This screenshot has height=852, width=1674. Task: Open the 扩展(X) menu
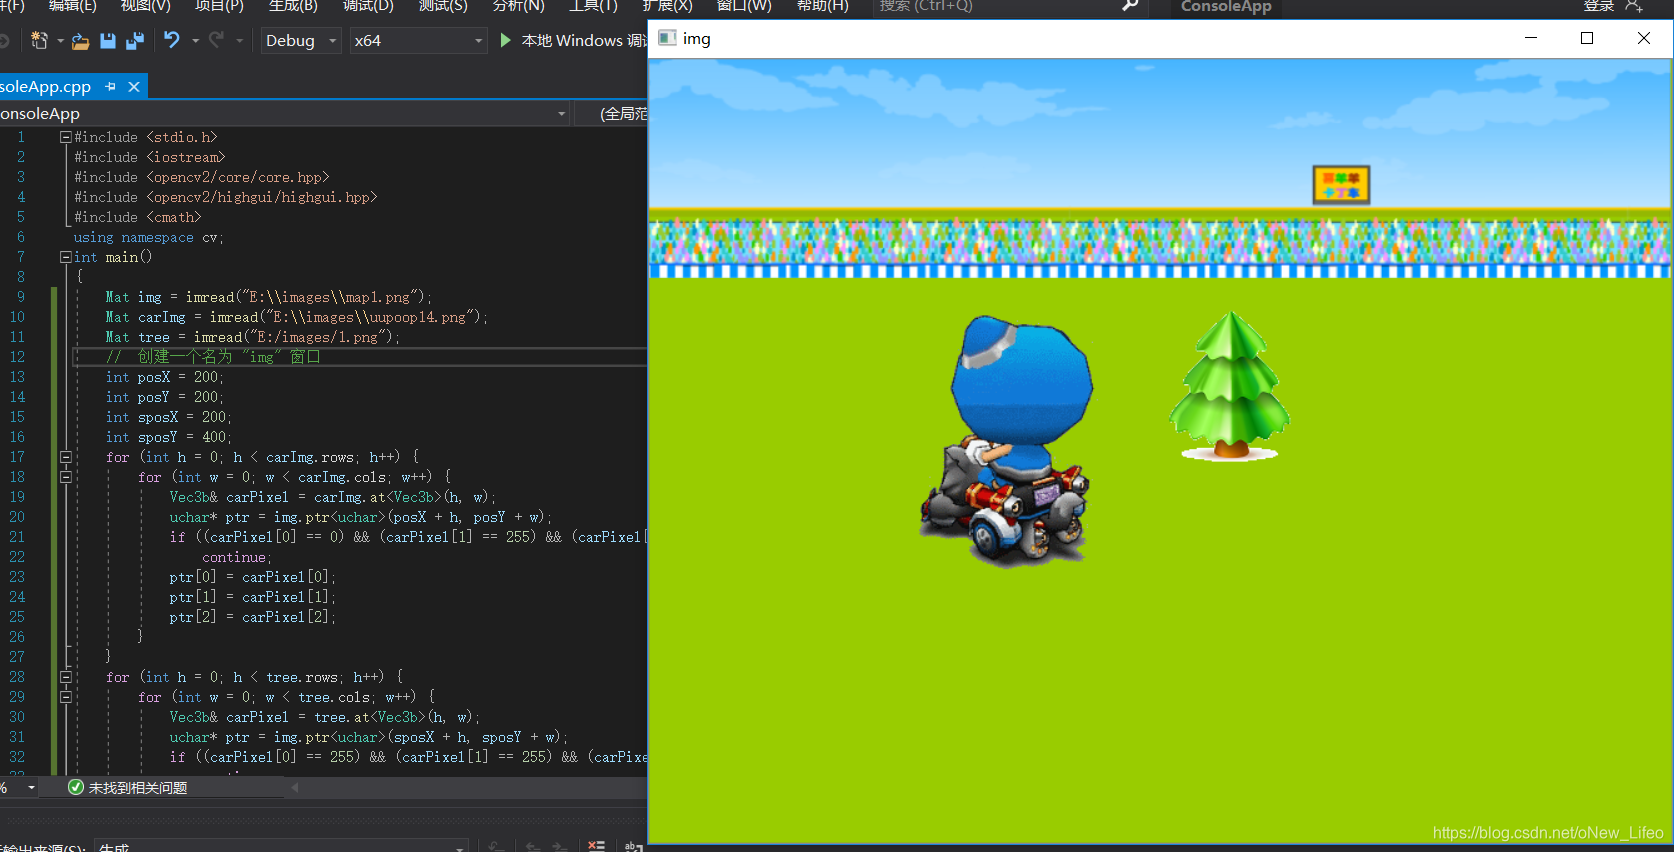[x=667, y=6]
